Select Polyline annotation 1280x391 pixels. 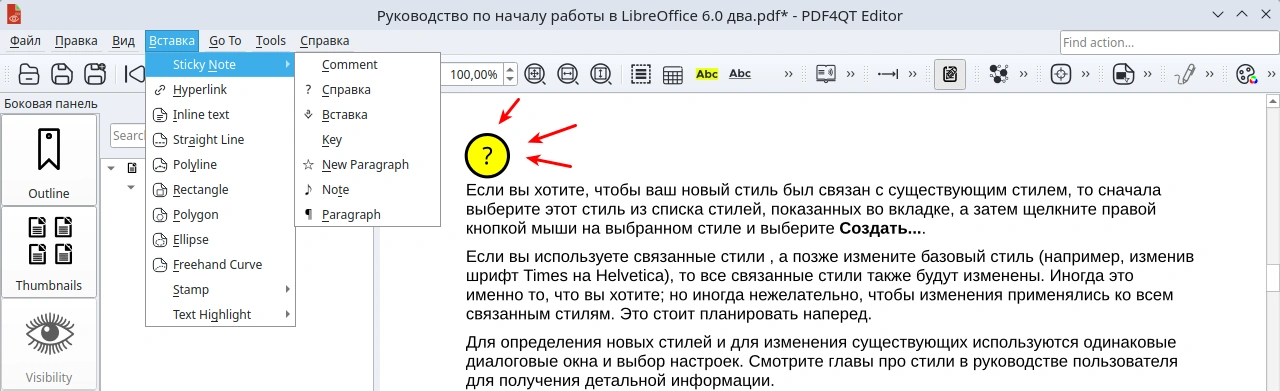[220, 165]
